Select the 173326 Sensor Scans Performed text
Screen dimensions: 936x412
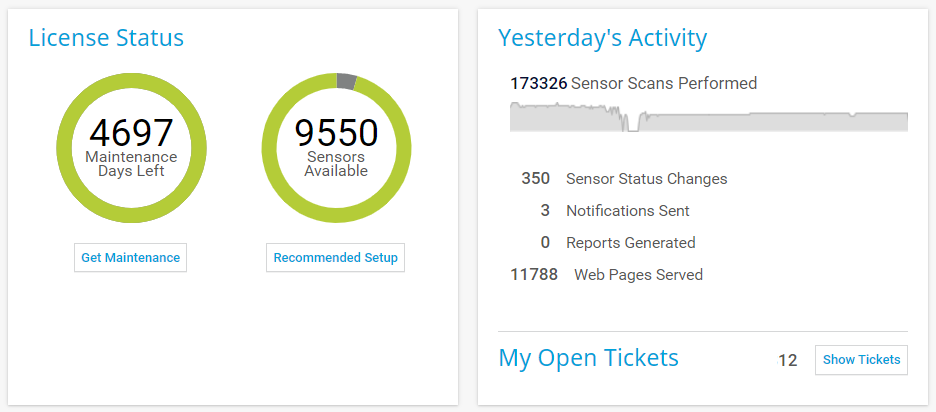click(x=633, y=84)
